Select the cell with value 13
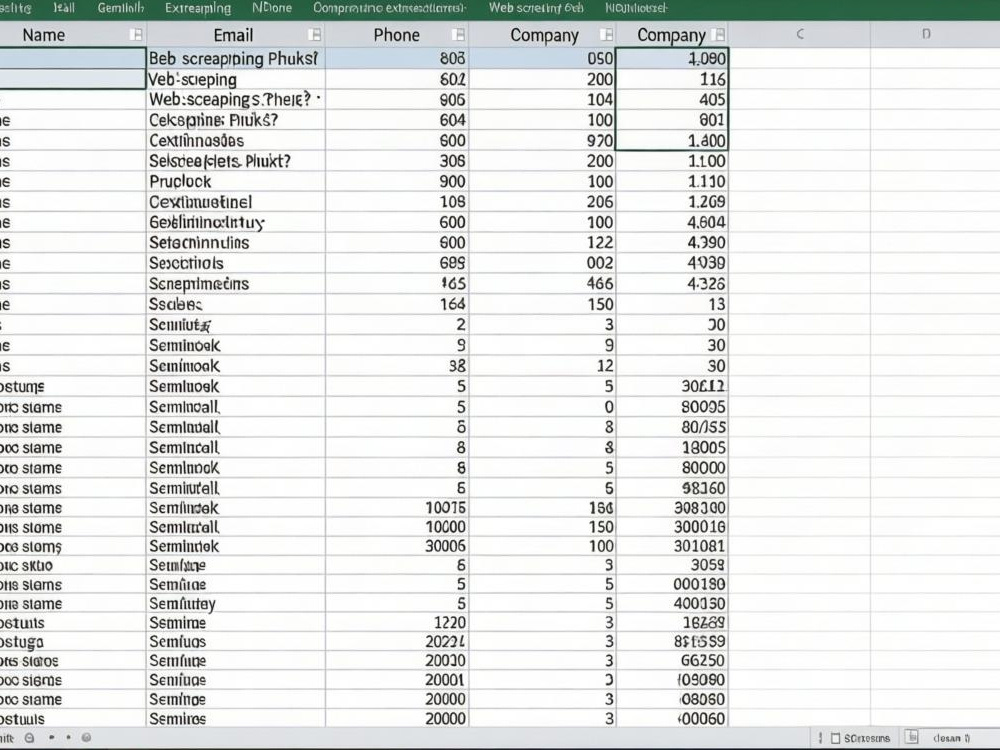Image resolution: width=1000 pixels, height=750 pixels. pyautogui.click(x=672, y=304)
